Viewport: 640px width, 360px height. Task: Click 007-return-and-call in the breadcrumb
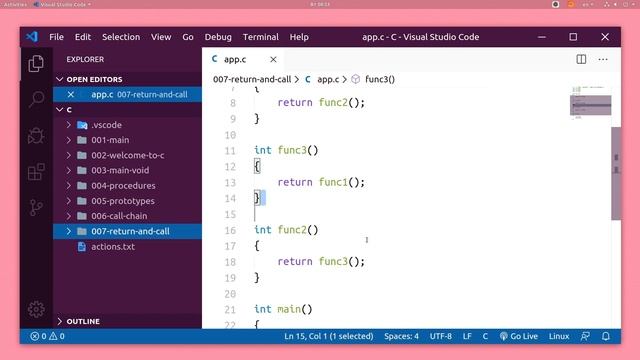pos(252,79)
